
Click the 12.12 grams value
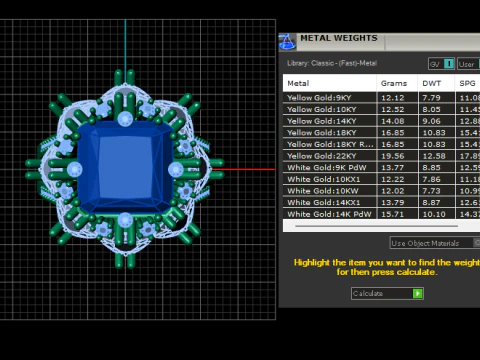click(x=393, y=98)
